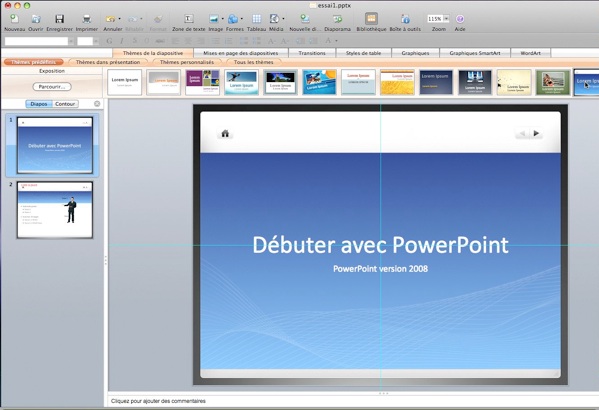Open the Transitions tab

(x=312, y=53)
